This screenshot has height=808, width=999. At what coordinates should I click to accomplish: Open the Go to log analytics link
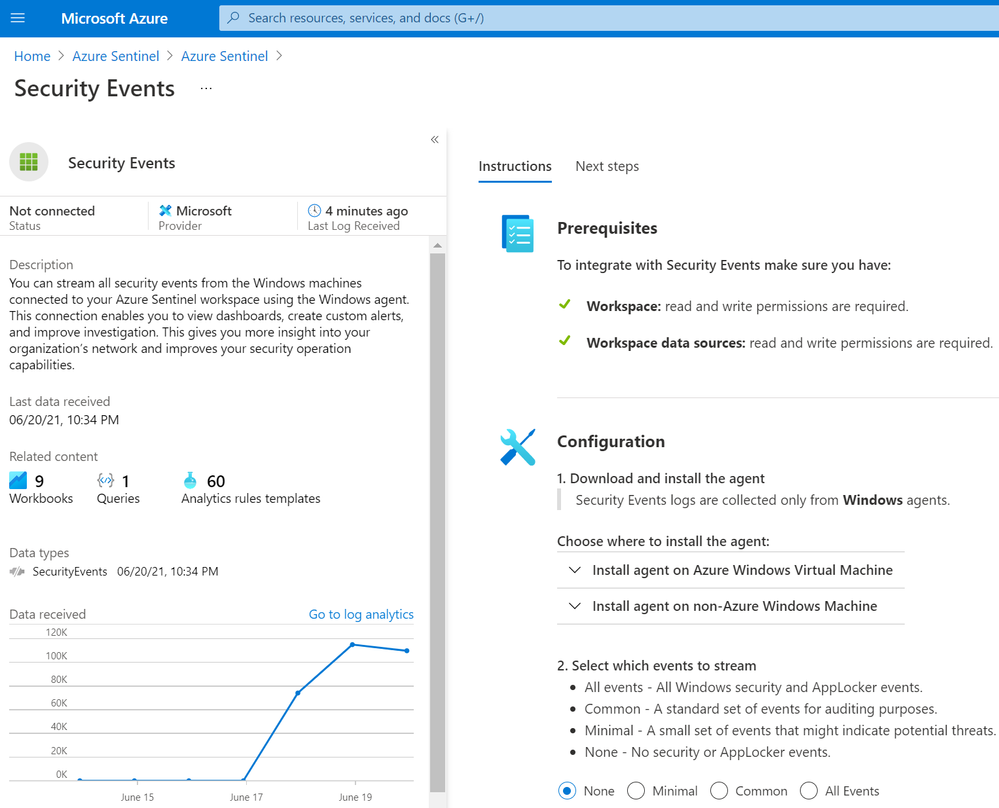pyautogui.click(x=361, y=614)
